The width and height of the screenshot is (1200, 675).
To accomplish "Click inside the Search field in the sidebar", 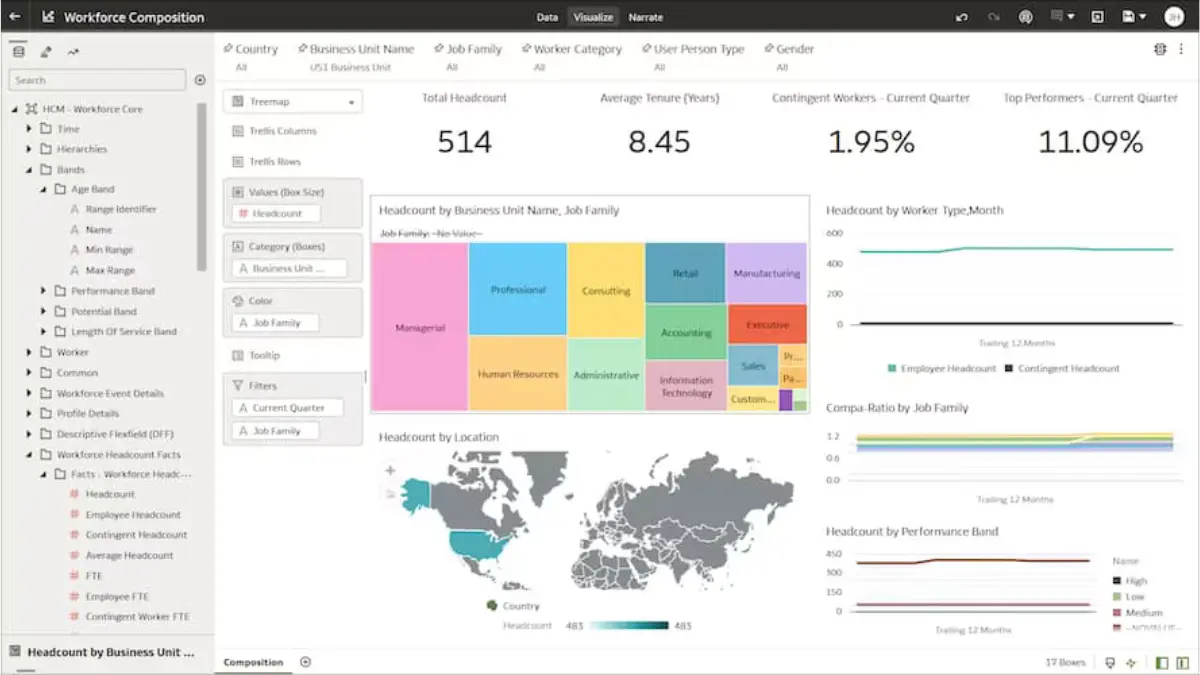I will pos(96,79).
